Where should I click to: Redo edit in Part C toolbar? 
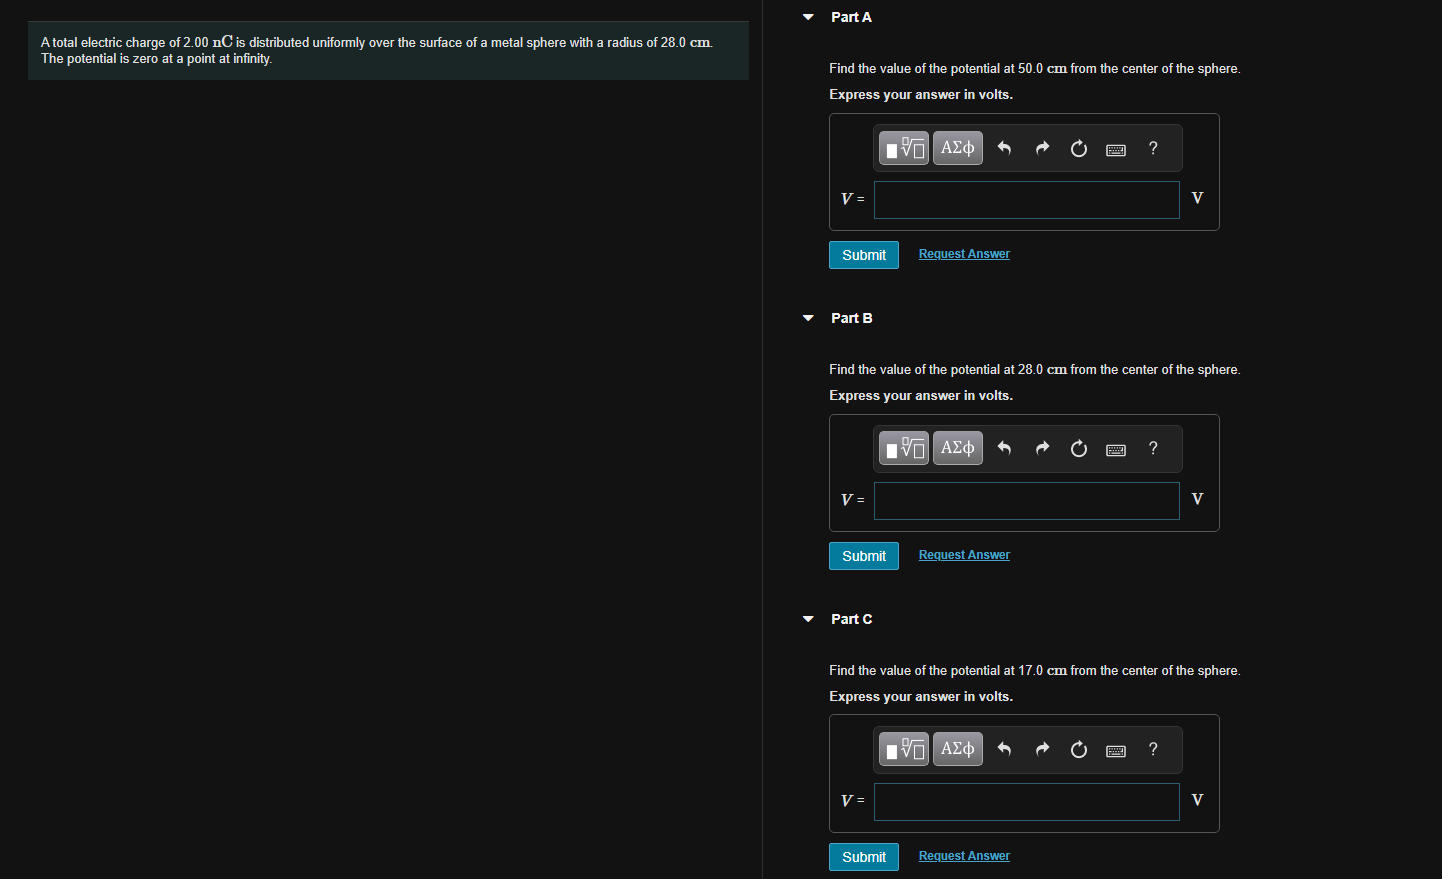click(x=1042, y=749)
